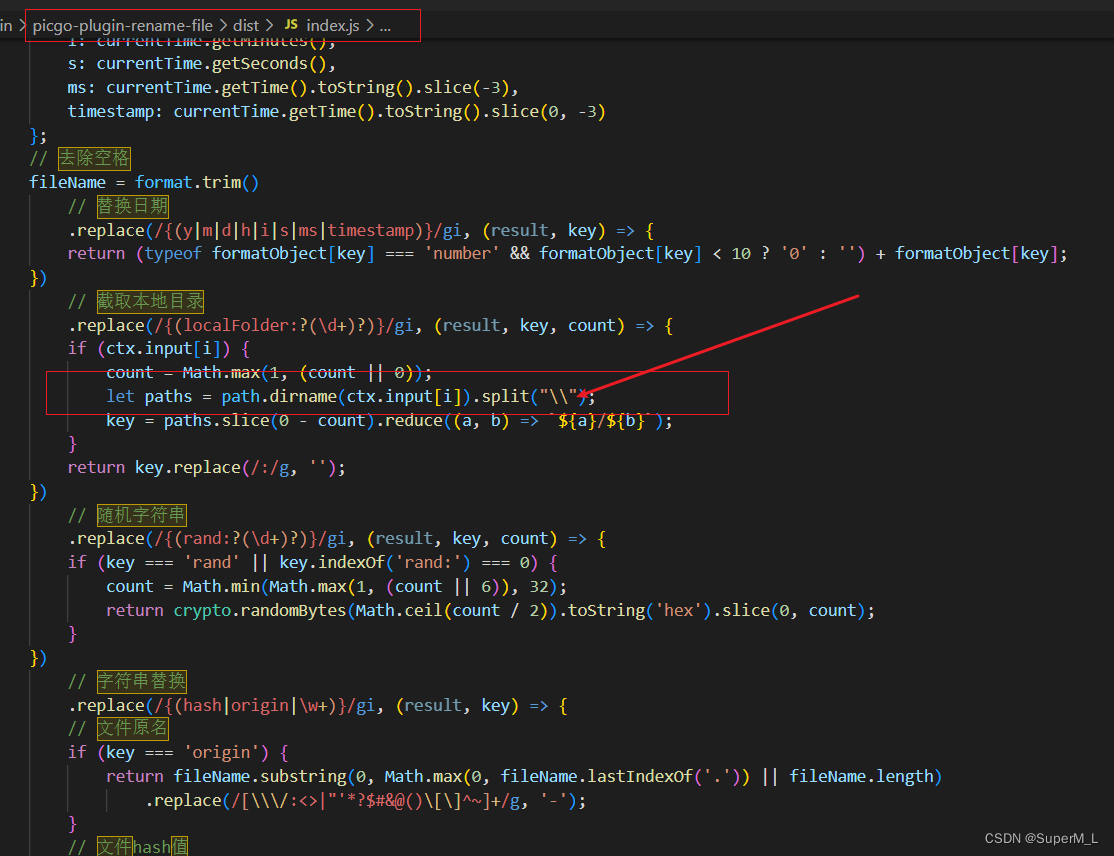Image resolution: width=1114 pixels, height=856 pixels.
Task: Expand the breadcrumb ellipsis symbol path
Action: [385, 26]
